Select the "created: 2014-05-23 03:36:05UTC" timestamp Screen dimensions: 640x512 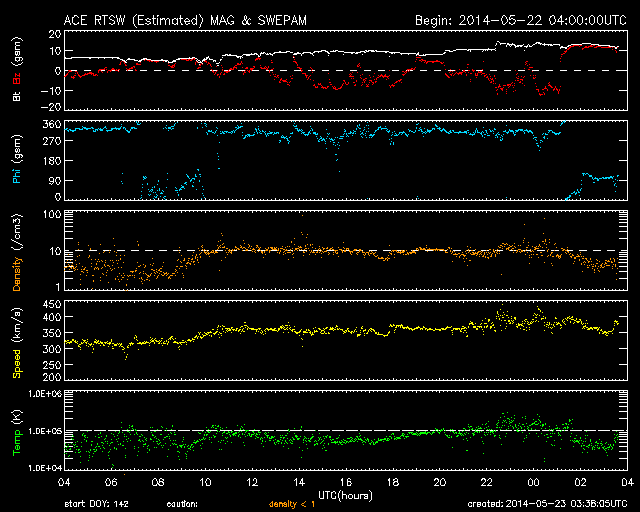(547, 504)
